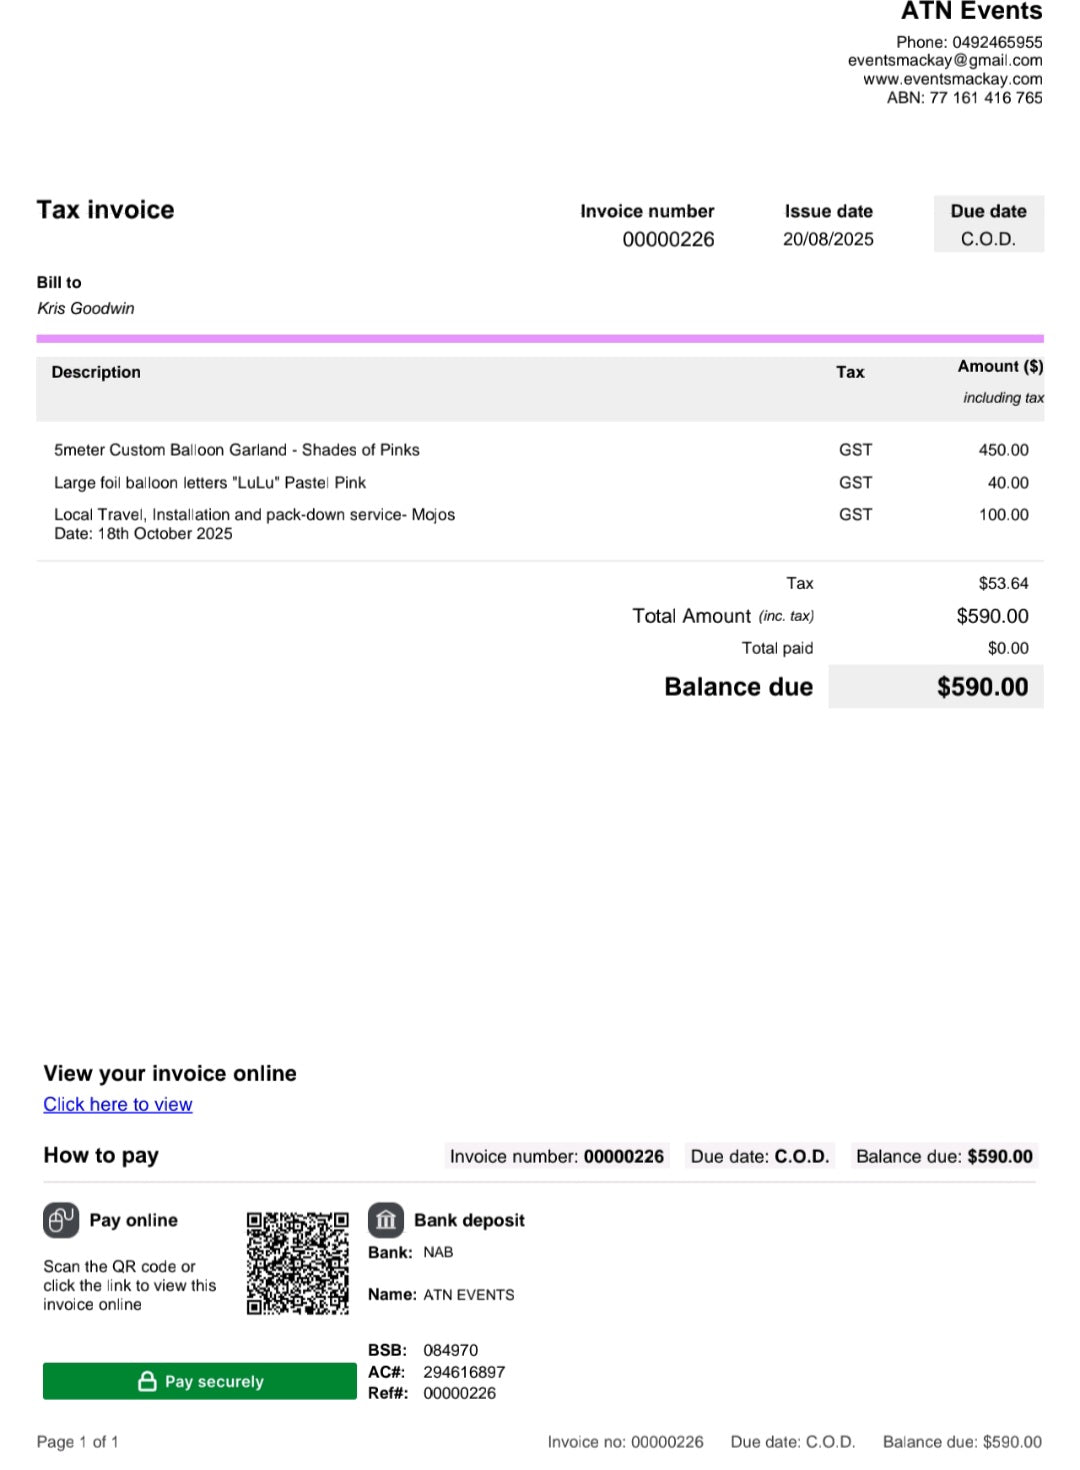The image size is (1080, 1470).
Task: Click the Due date C.O.D. header box
Action: point(989,224)
